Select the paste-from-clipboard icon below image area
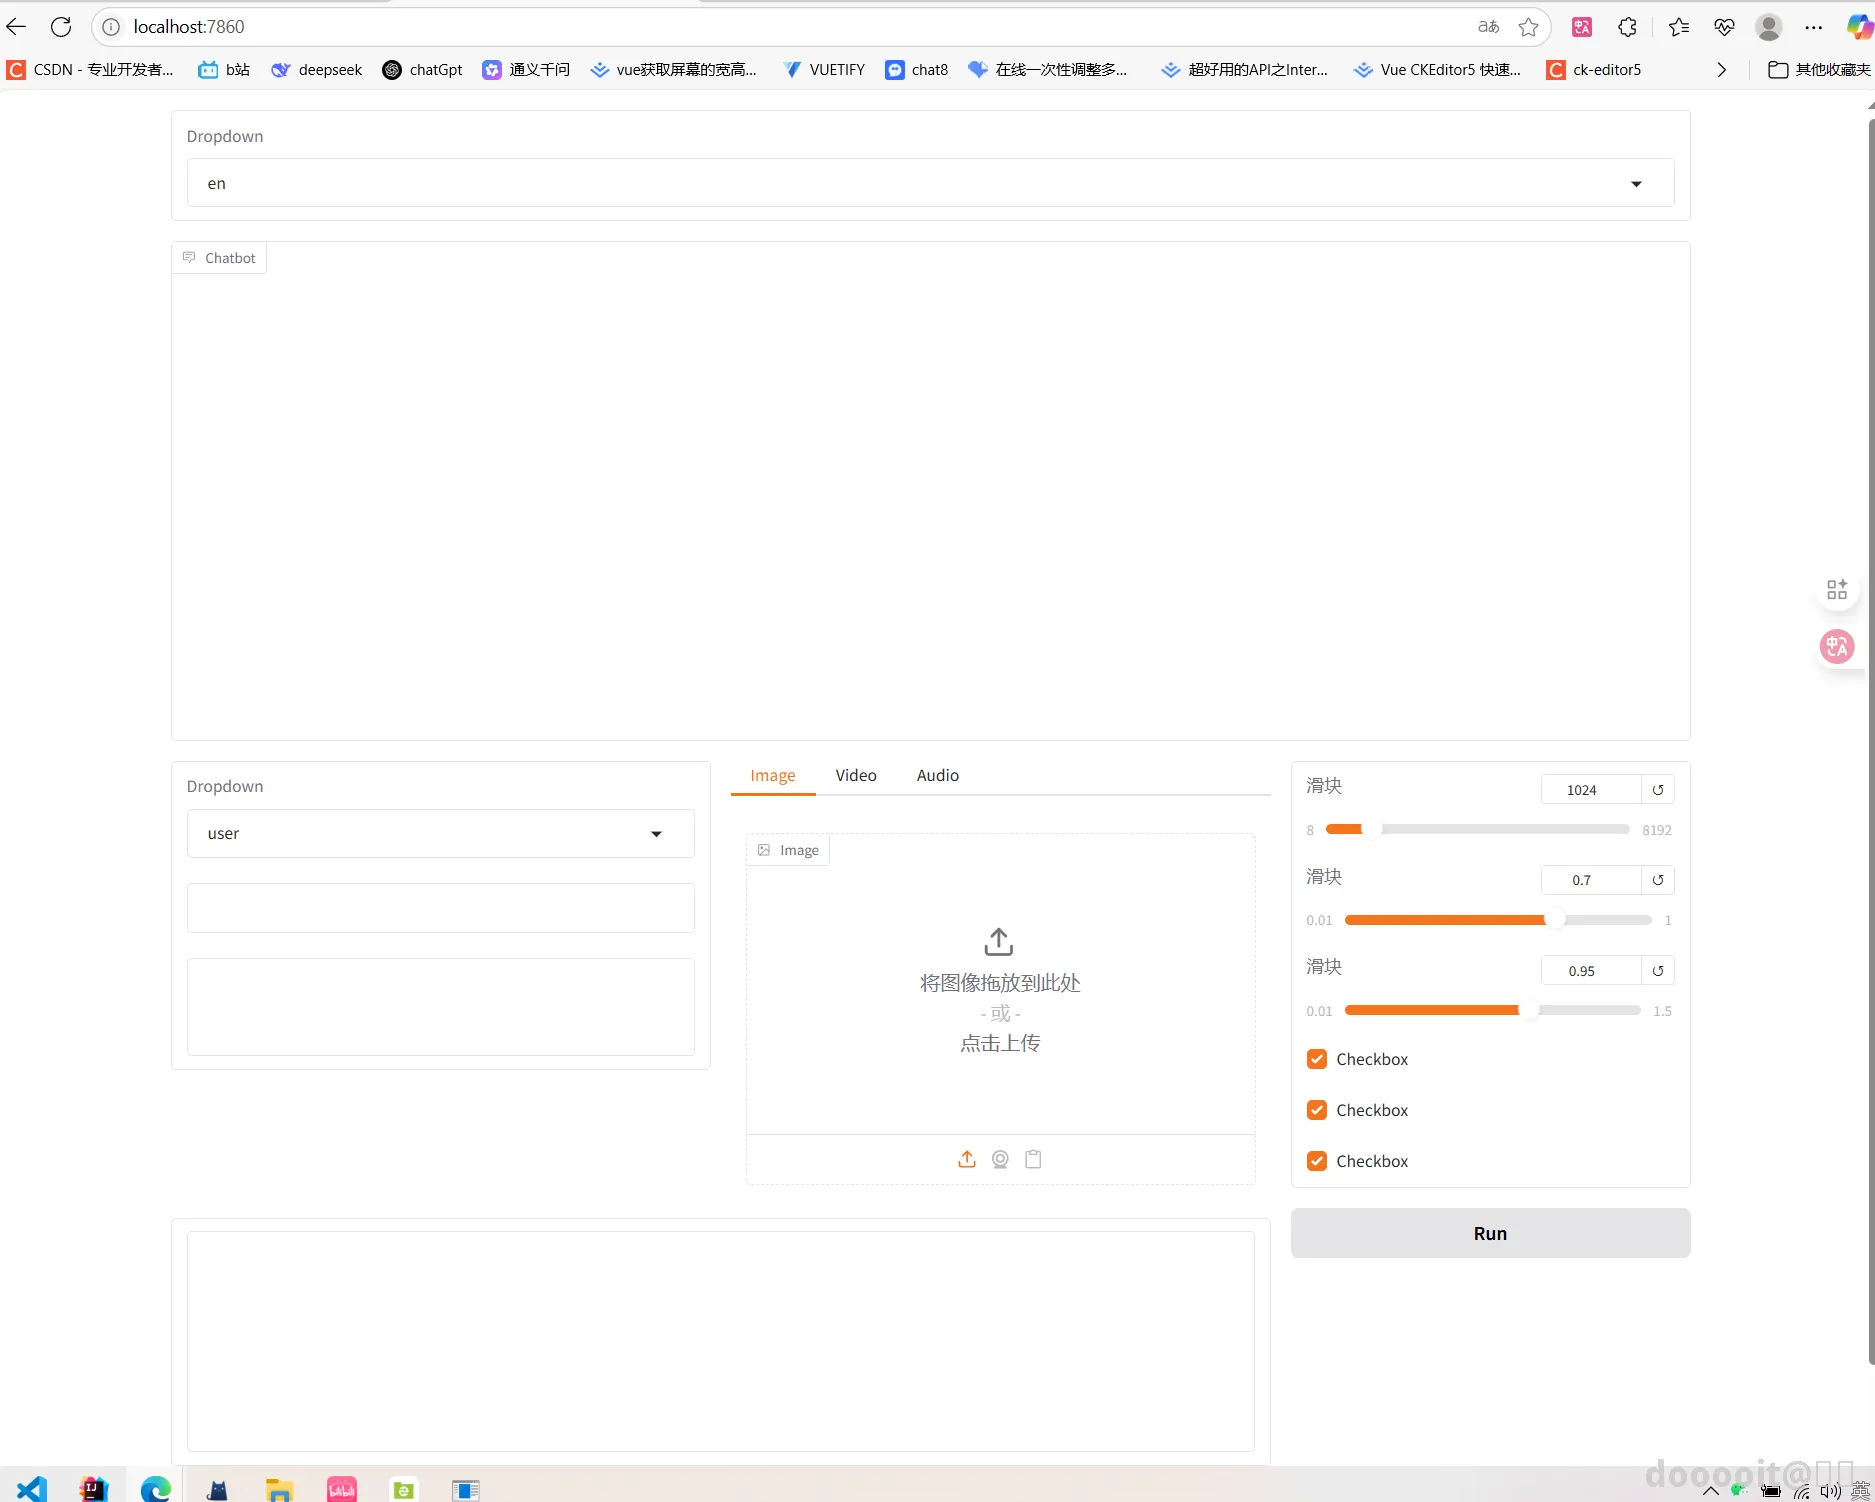 click(1033, 1159)
